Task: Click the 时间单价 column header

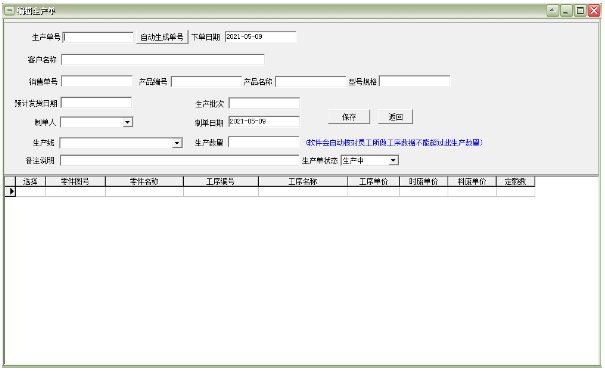Action: [424, 182]
